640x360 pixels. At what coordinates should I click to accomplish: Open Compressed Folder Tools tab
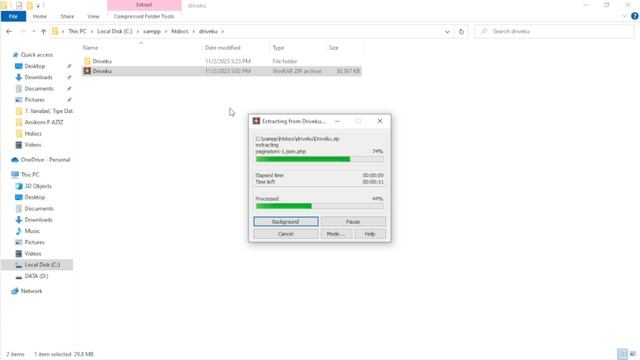(144, 16)
